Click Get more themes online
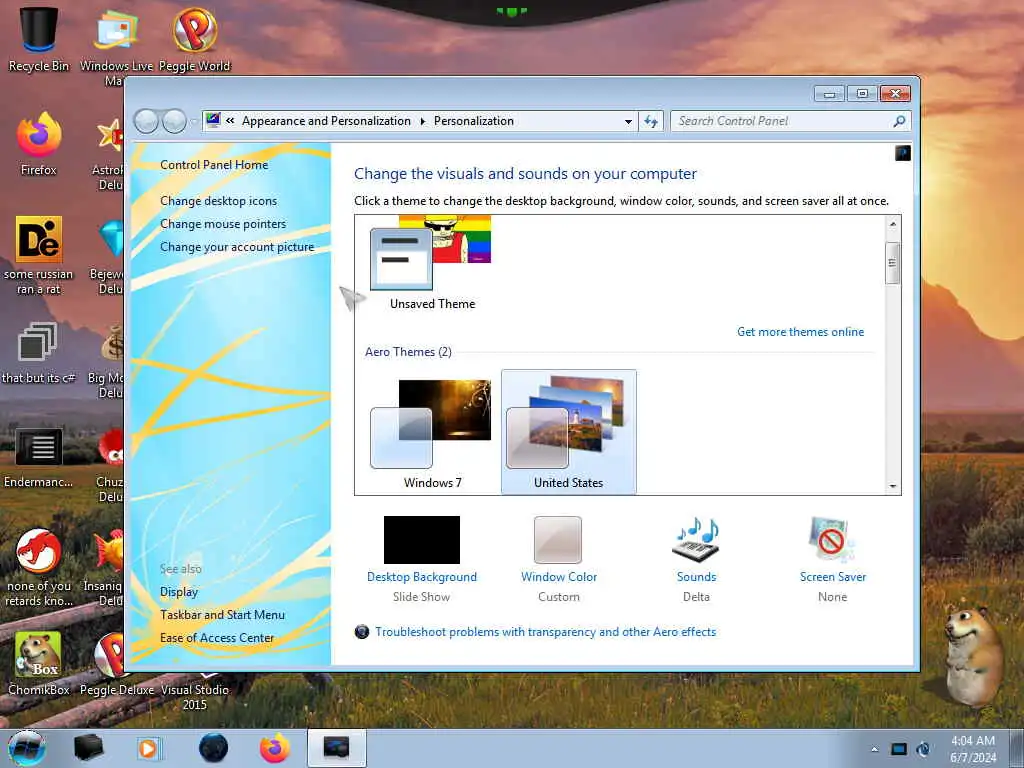 click(x=800, y=332)
